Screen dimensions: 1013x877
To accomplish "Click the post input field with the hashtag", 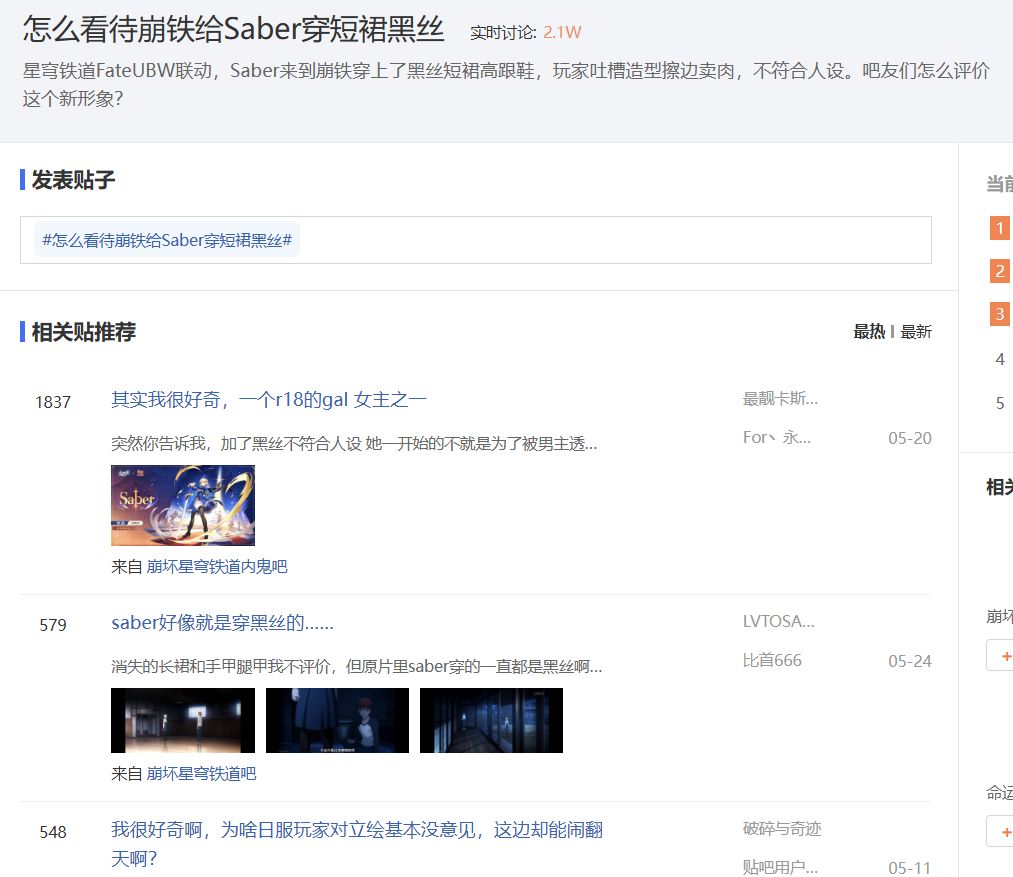I will point(475,240).
